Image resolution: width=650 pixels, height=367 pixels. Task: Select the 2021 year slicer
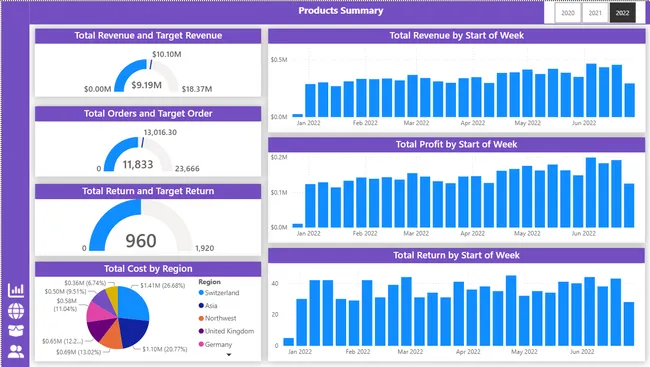pyautogui.click(x=595, y=13)
